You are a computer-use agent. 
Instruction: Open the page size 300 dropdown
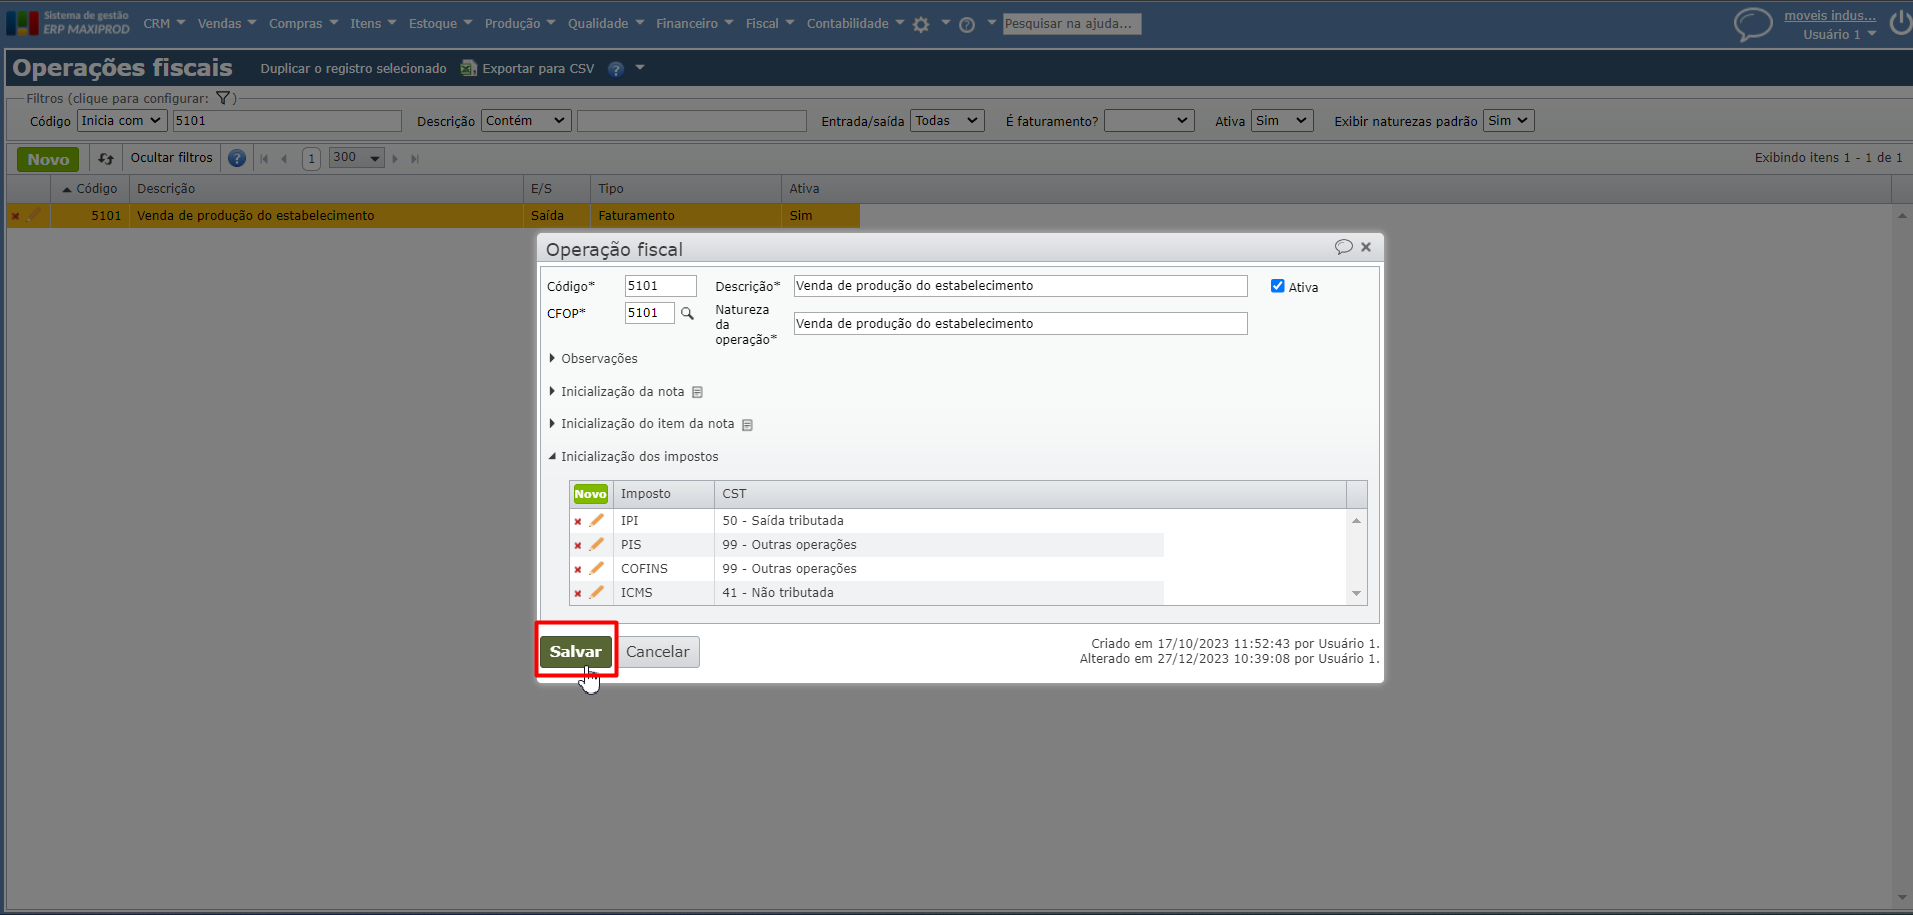pyautogui.click(x=357, y=158)
